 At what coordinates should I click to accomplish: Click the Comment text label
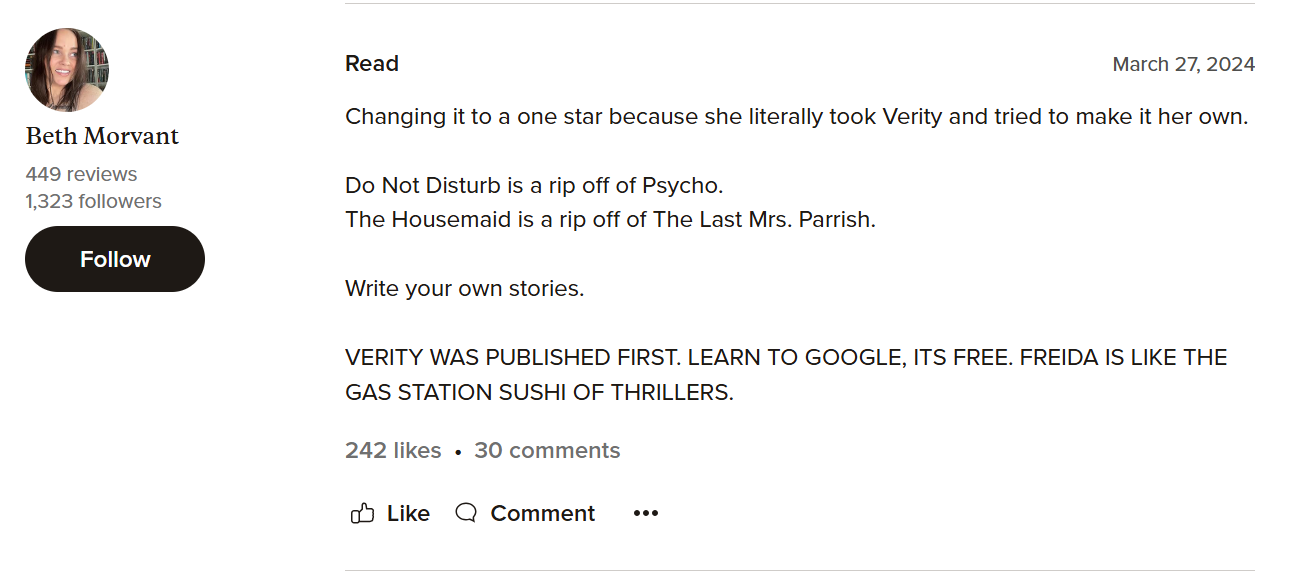pyautogui.click(x=542, y=513)
